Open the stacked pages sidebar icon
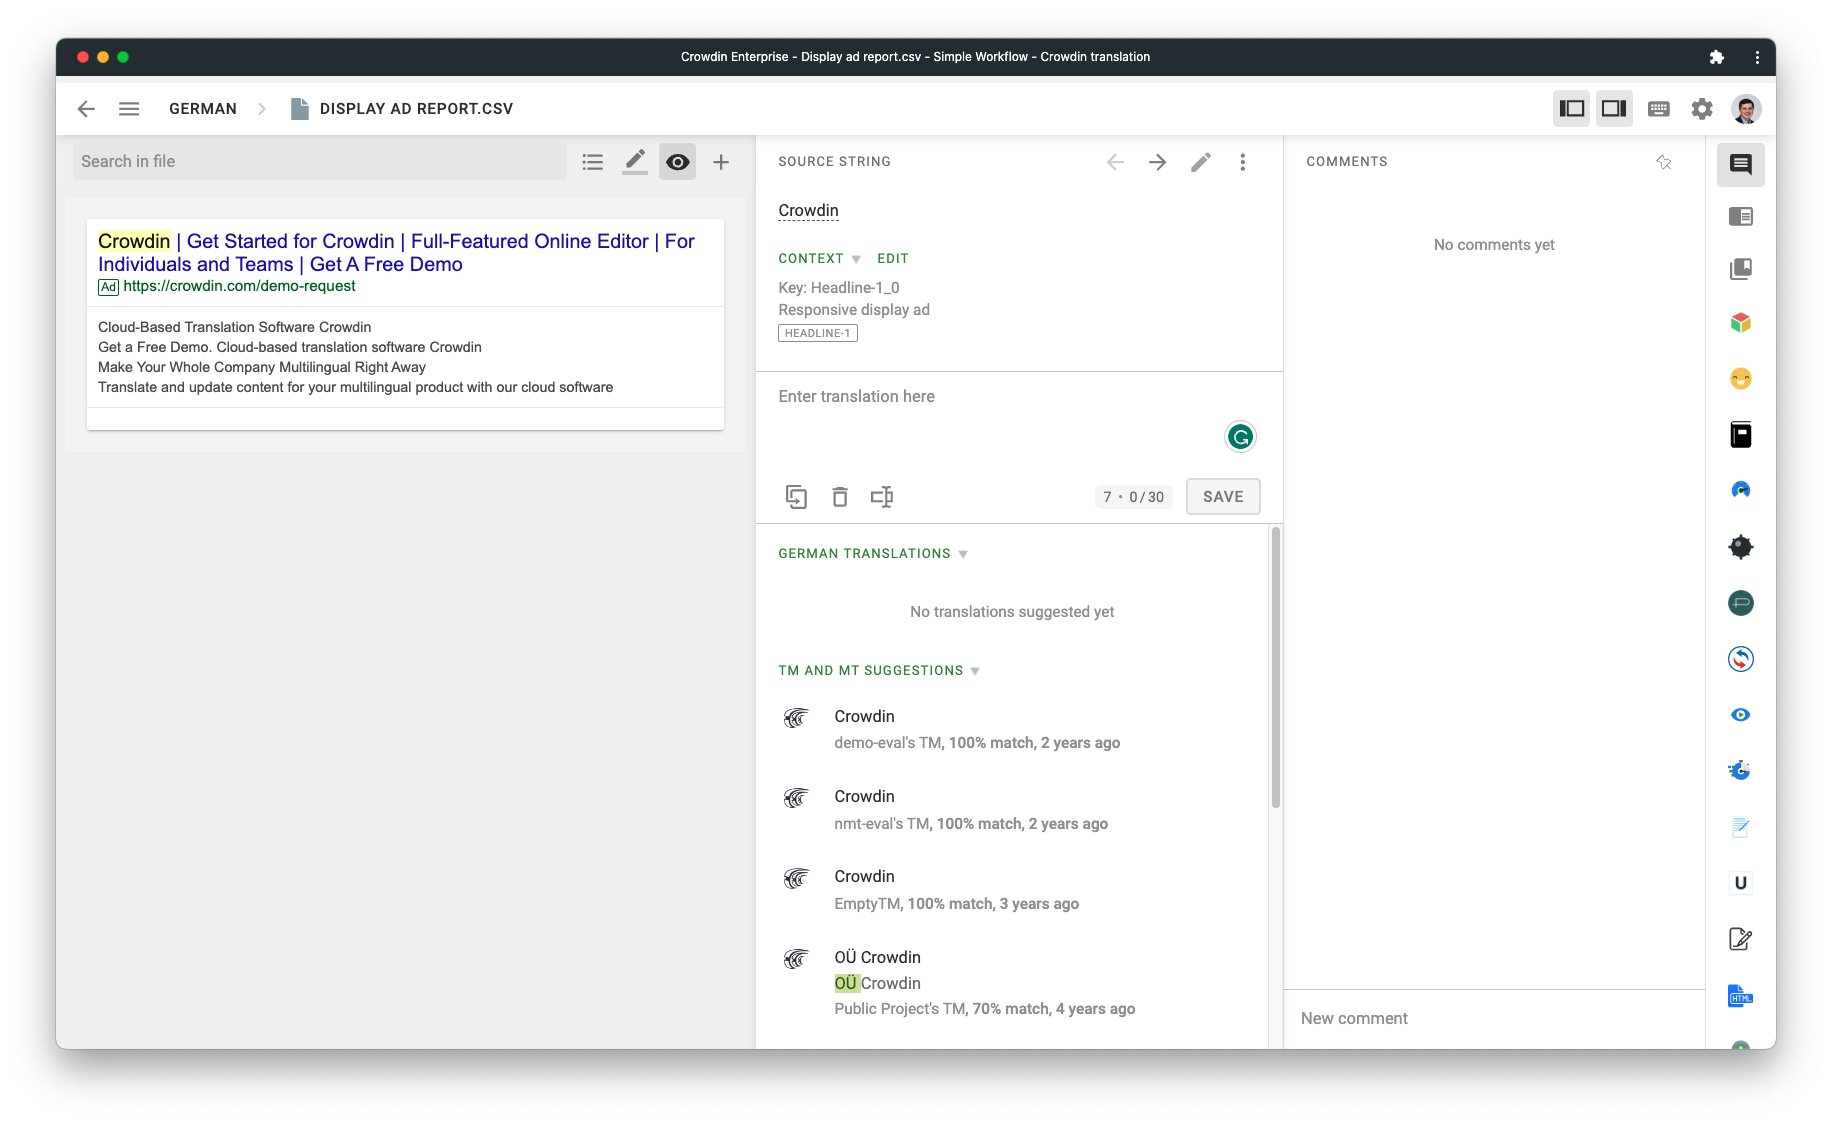 pos(1741,269)
